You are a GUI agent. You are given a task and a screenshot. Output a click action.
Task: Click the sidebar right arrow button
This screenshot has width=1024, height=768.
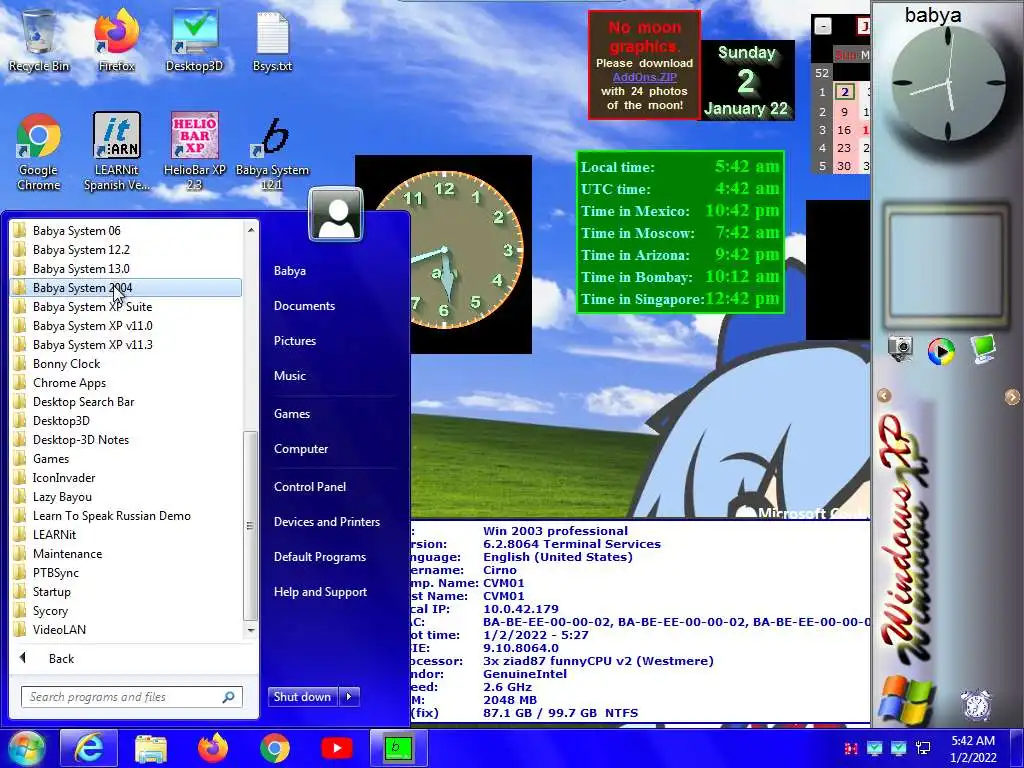(x=1012, y=396)
